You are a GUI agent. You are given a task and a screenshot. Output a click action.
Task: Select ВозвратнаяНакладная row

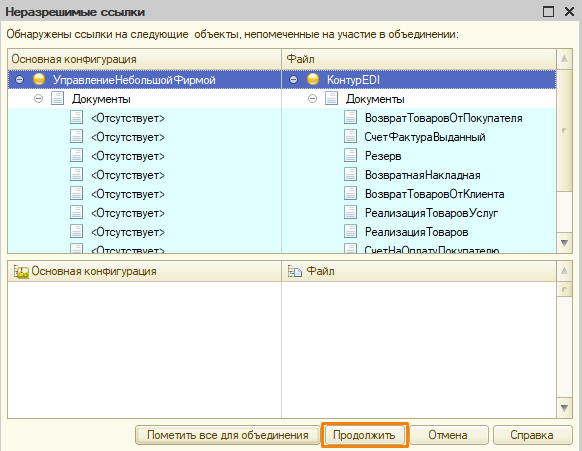pos(419,174)
